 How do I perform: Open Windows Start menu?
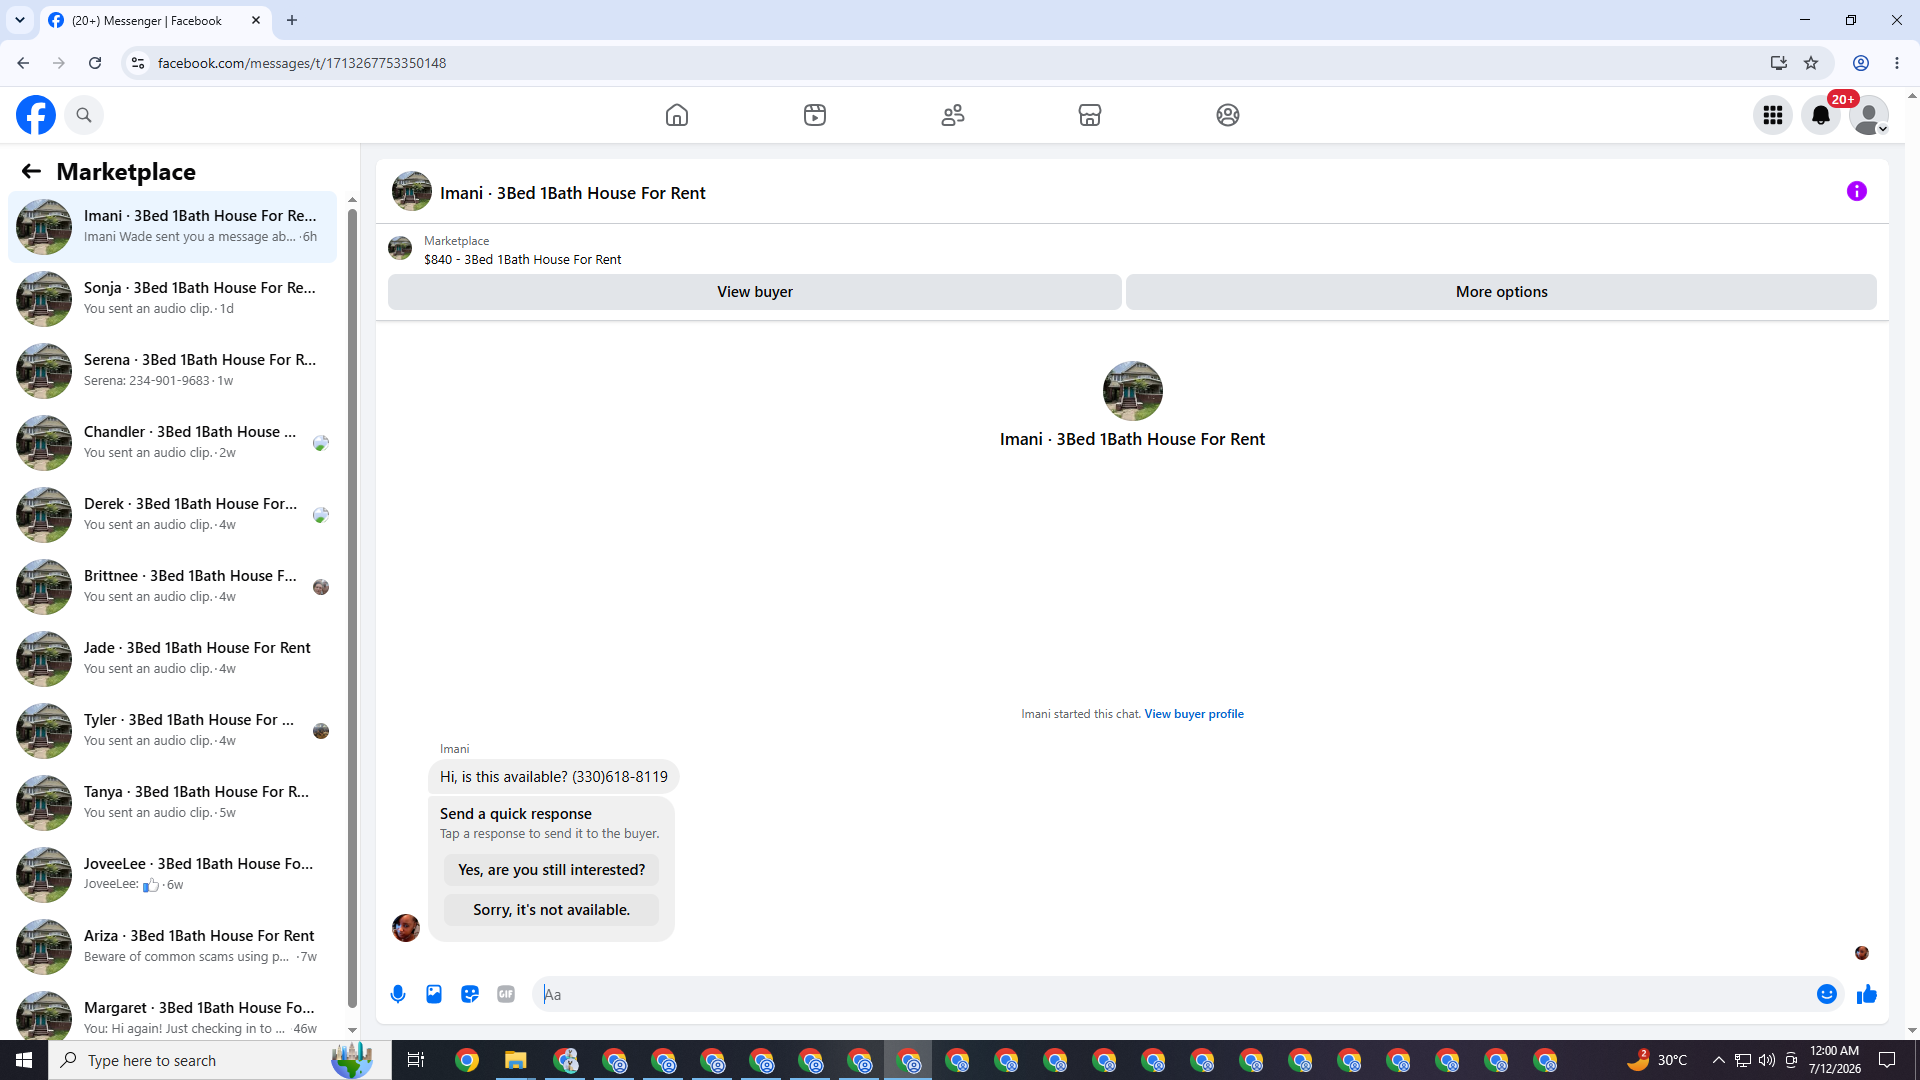[x=24, y=1060]
